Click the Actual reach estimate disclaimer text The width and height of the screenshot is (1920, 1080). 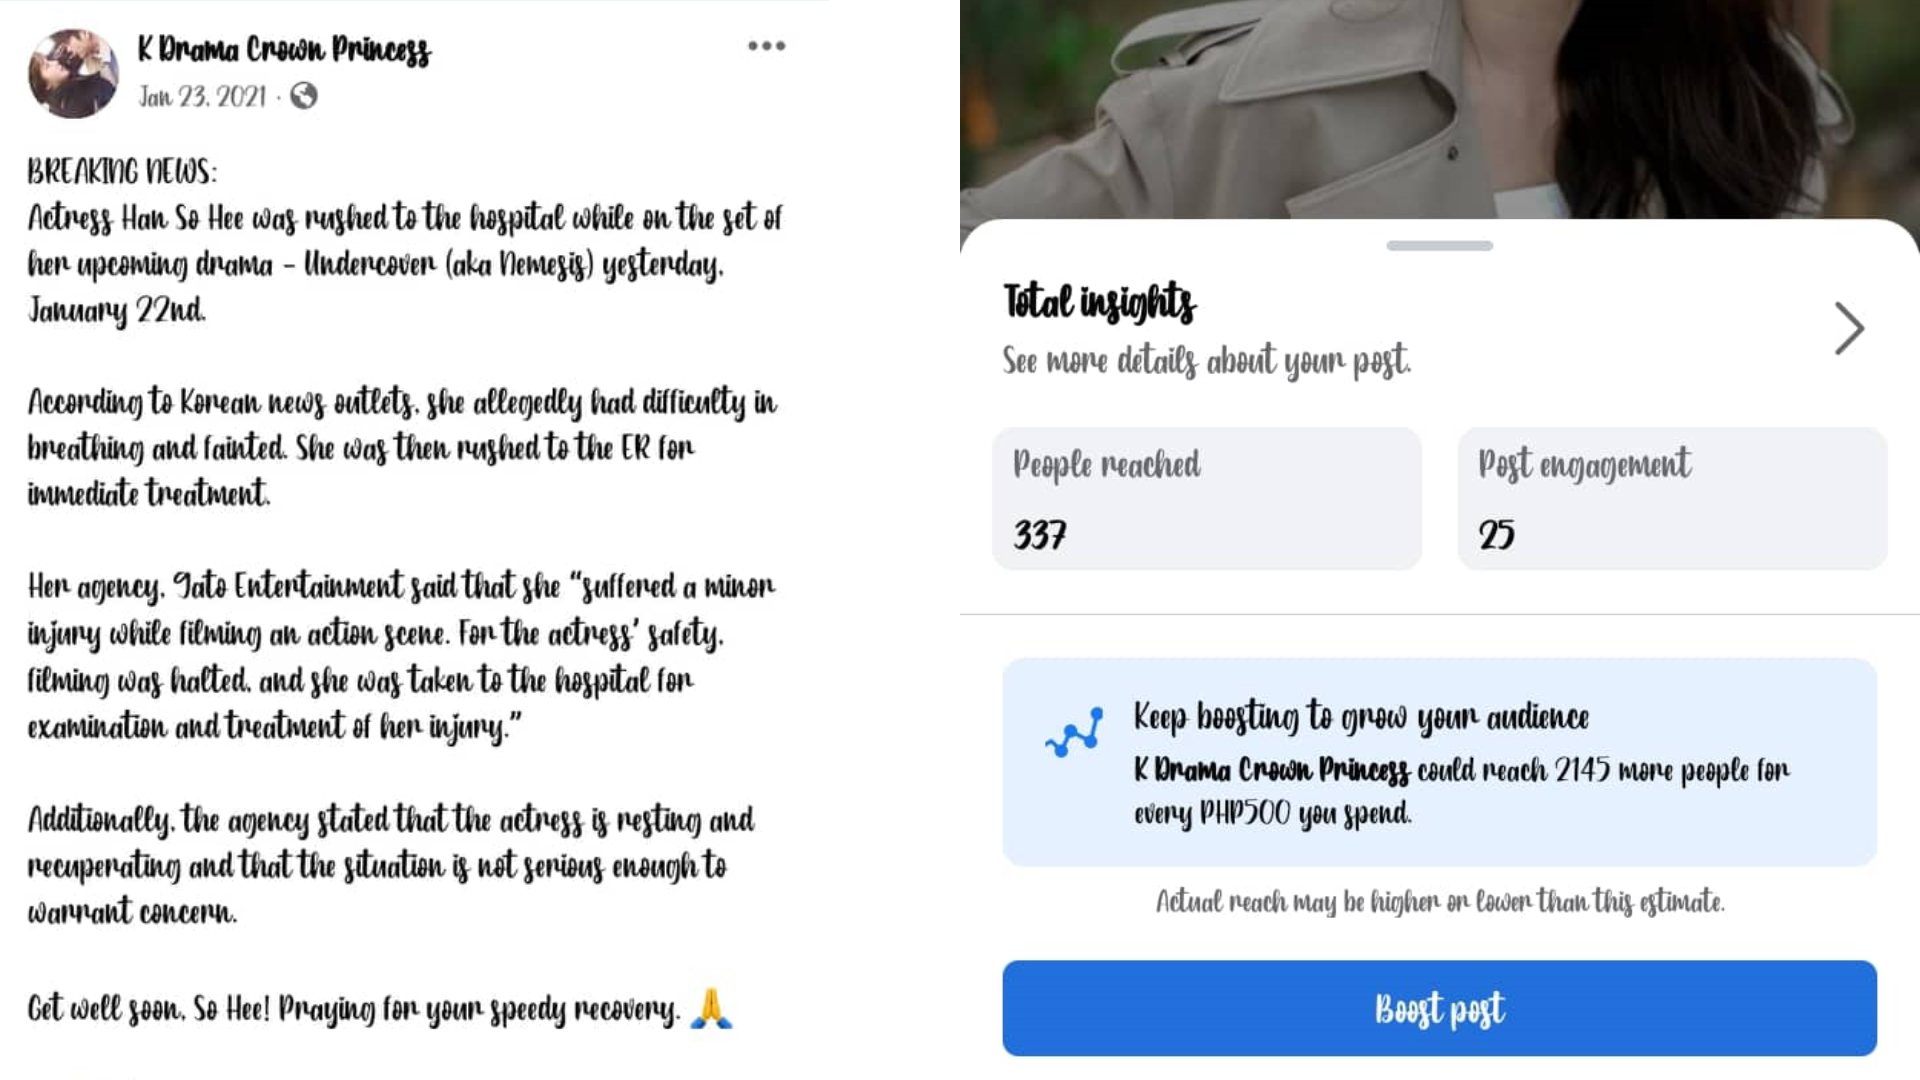(x=1440, y=902)
